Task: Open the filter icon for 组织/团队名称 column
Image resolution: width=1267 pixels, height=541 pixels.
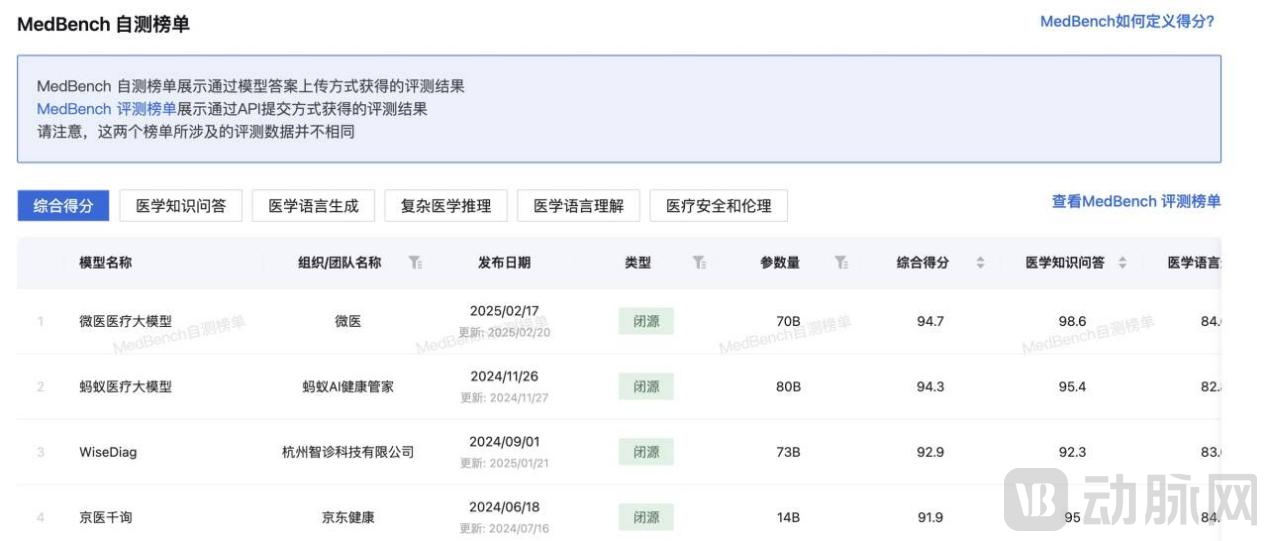Action: click(x=415, y=263)
